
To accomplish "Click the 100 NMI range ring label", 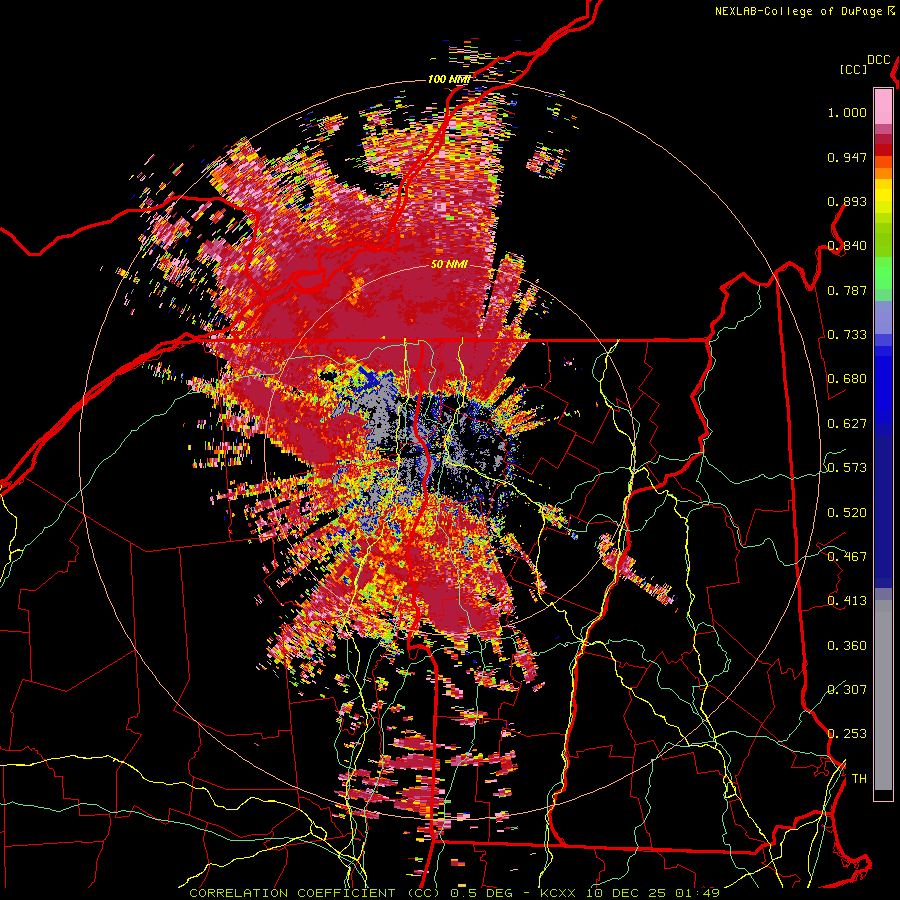I will click(449, 79).
